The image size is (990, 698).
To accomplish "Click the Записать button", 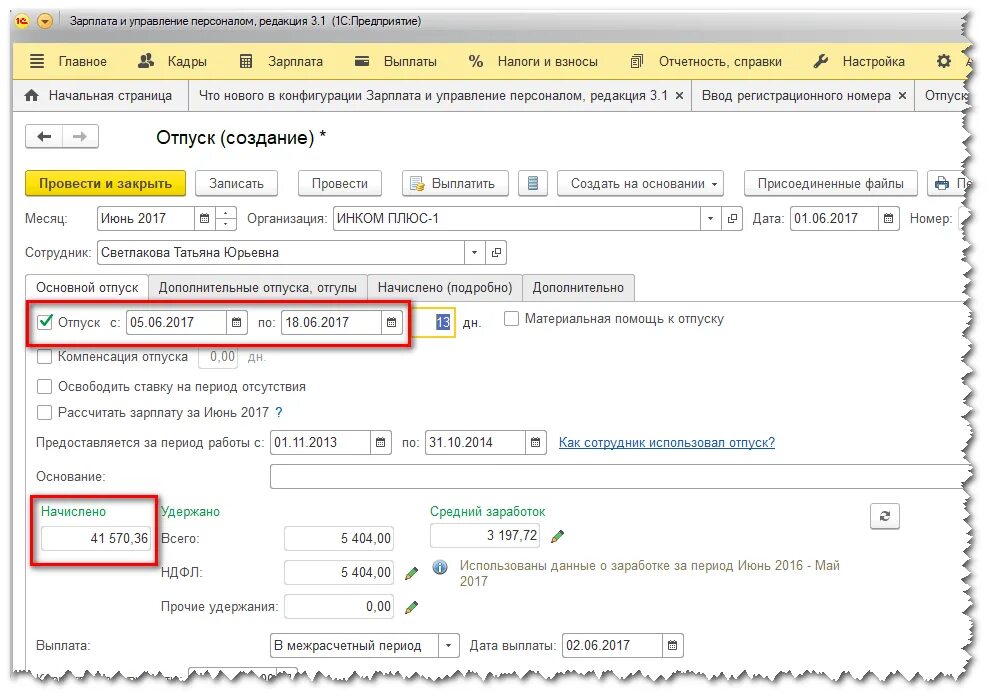I will click(236, 183).
